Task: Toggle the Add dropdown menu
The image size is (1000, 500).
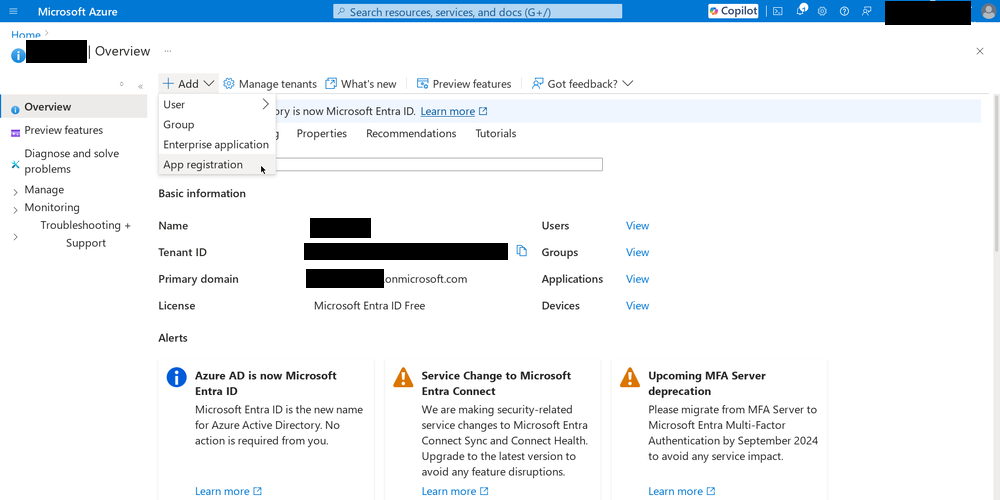Action: 188,84
